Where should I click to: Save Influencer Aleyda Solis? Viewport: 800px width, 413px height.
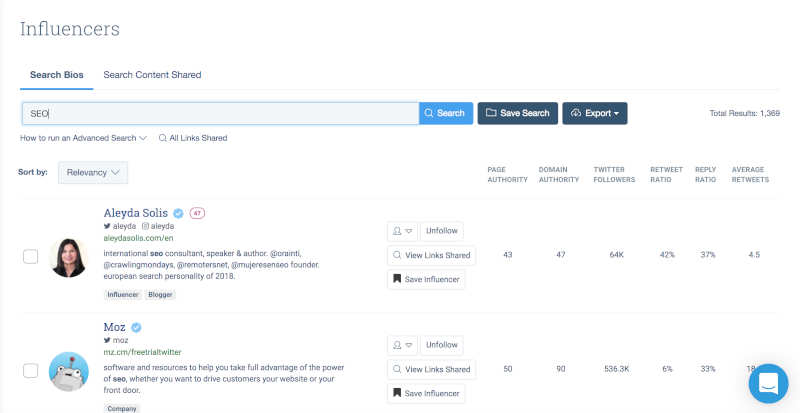(x=427, y=279)
